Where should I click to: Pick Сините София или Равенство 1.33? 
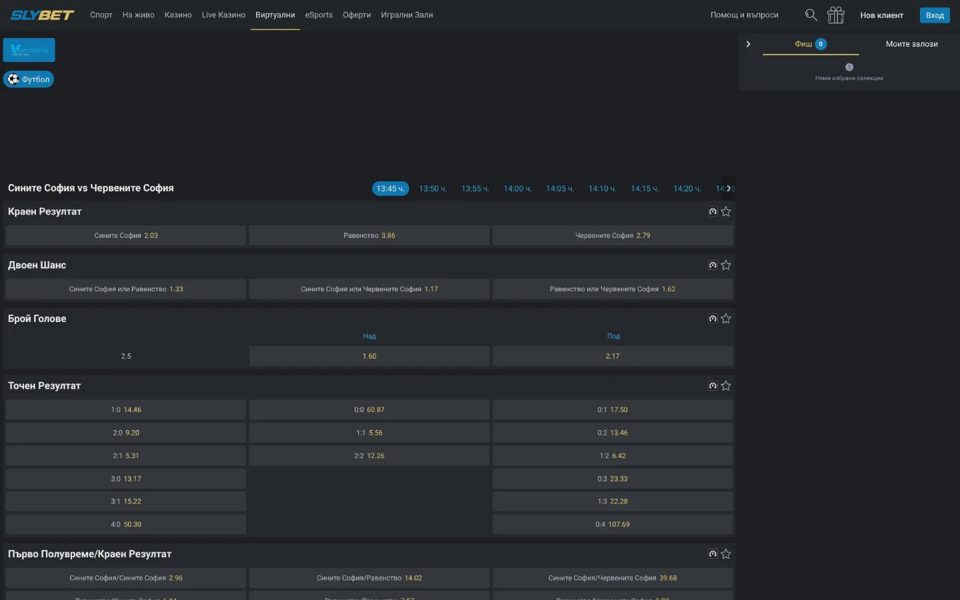coord(126,289)
